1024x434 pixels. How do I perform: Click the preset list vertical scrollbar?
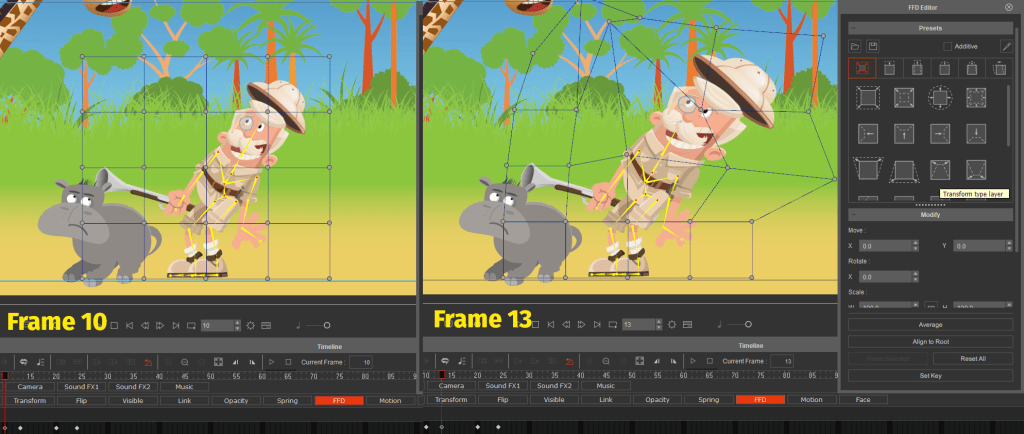point(1009,117)
